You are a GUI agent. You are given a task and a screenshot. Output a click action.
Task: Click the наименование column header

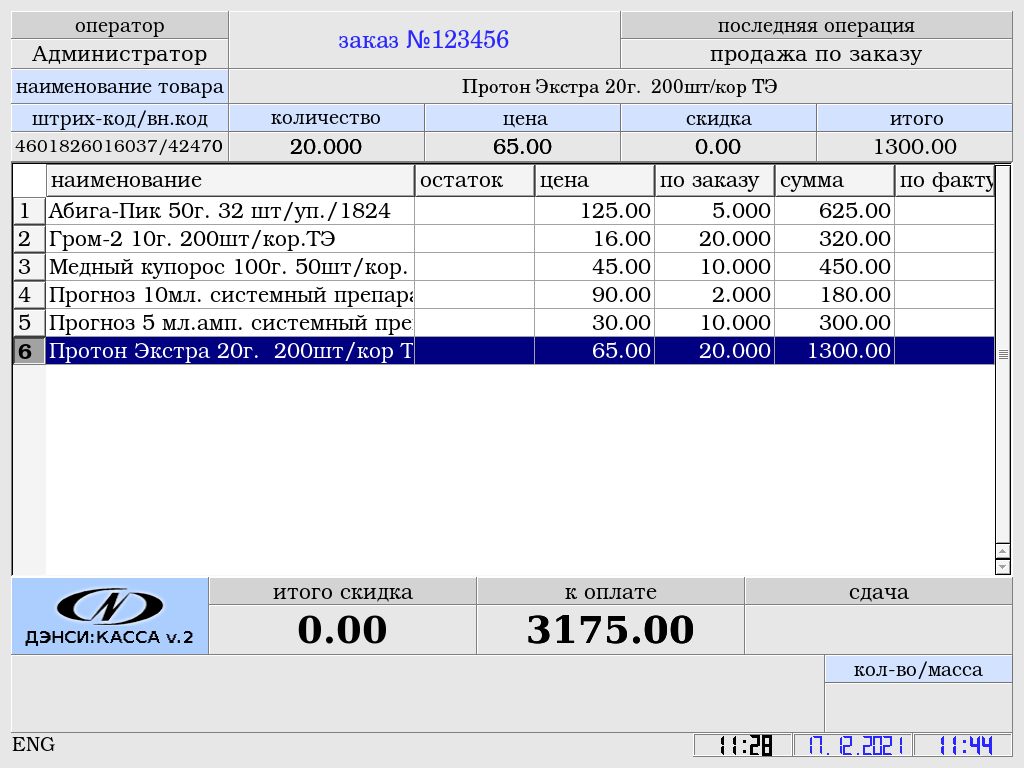click(231, 180)
